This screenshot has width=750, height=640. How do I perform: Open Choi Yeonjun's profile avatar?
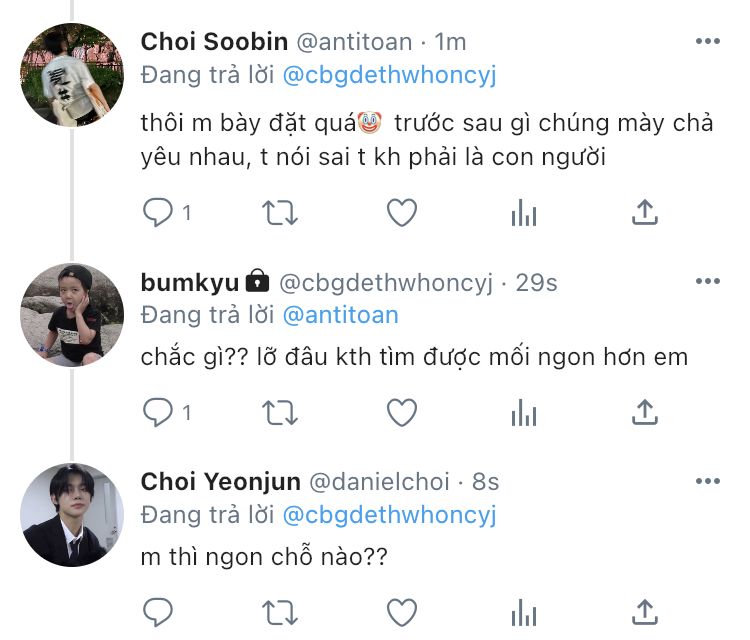point(72,514)
